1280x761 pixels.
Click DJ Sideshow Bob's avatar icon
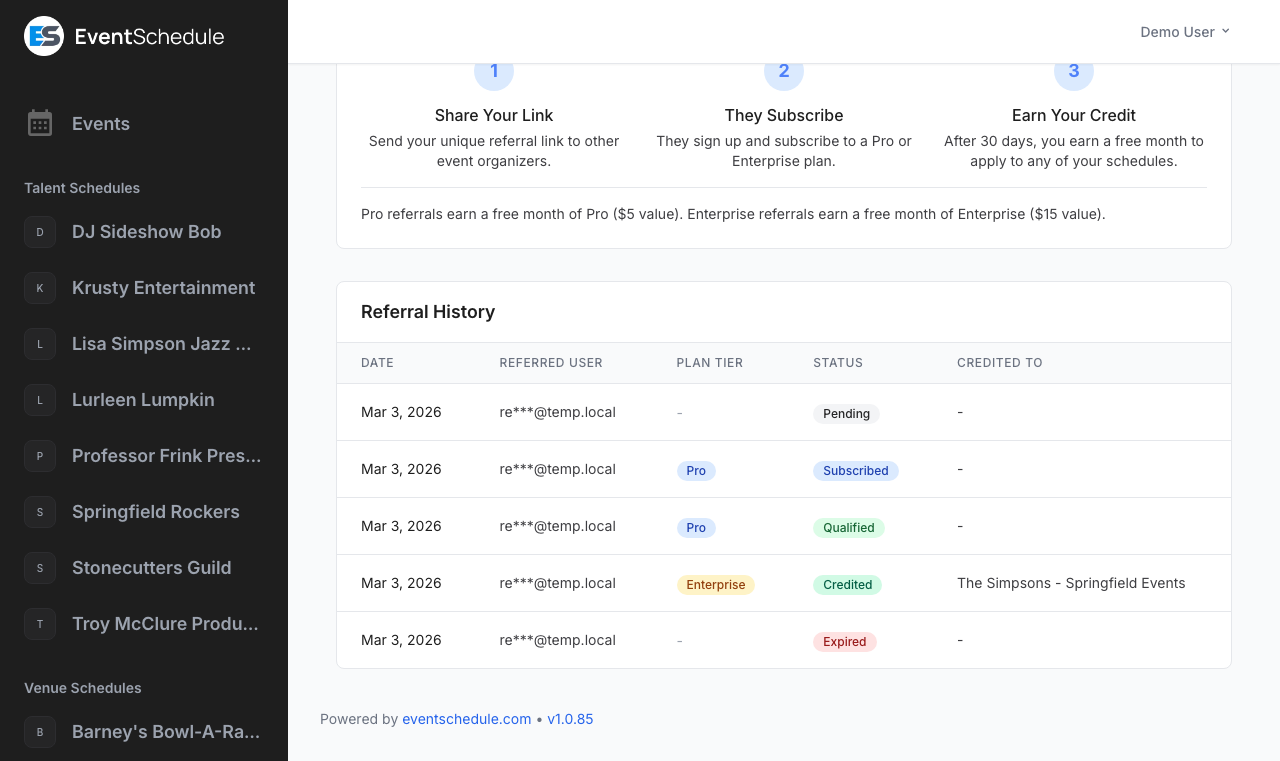[x=39, y=232]
